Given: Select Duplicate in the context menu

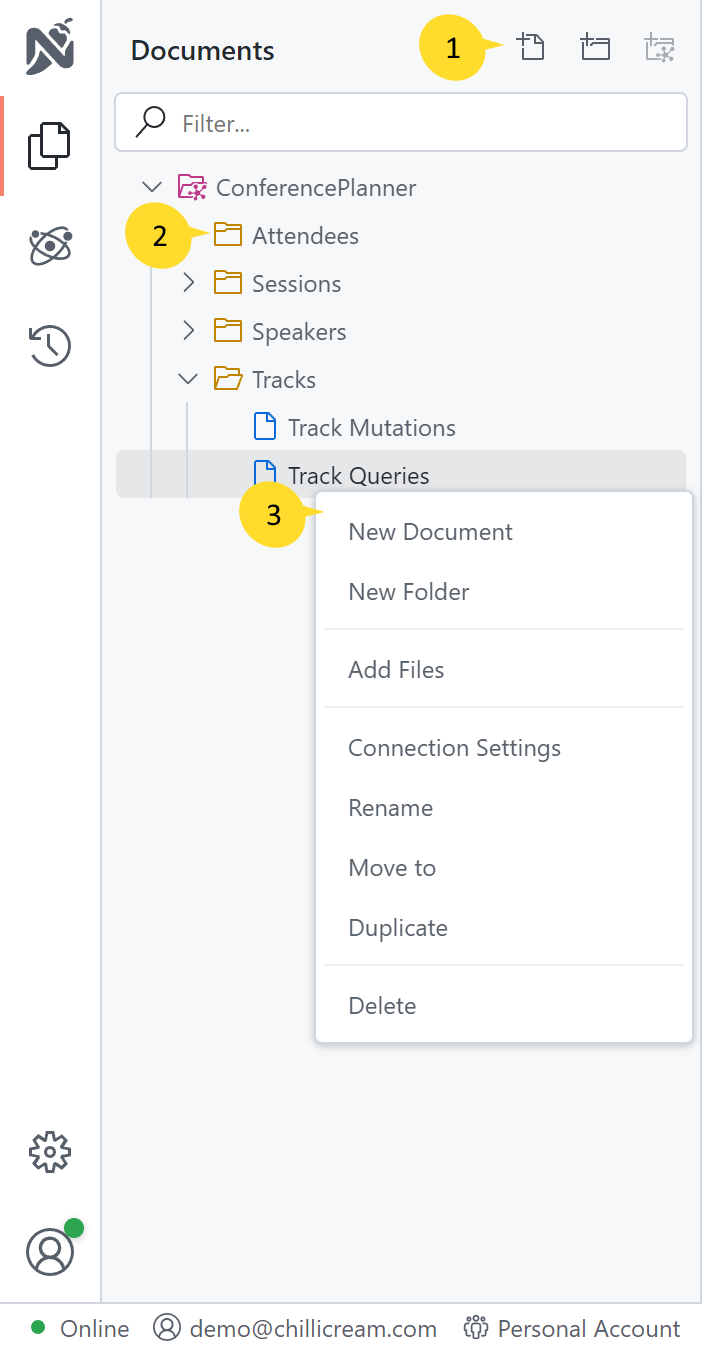Looking at the screenshot, I should 397,928.
